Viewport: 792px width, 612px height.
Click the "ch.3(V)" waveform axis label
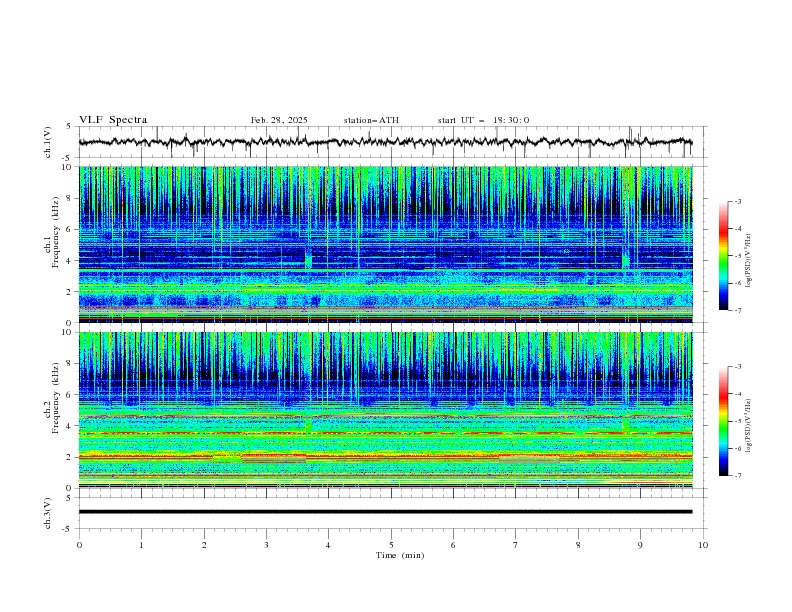[48, 513]
